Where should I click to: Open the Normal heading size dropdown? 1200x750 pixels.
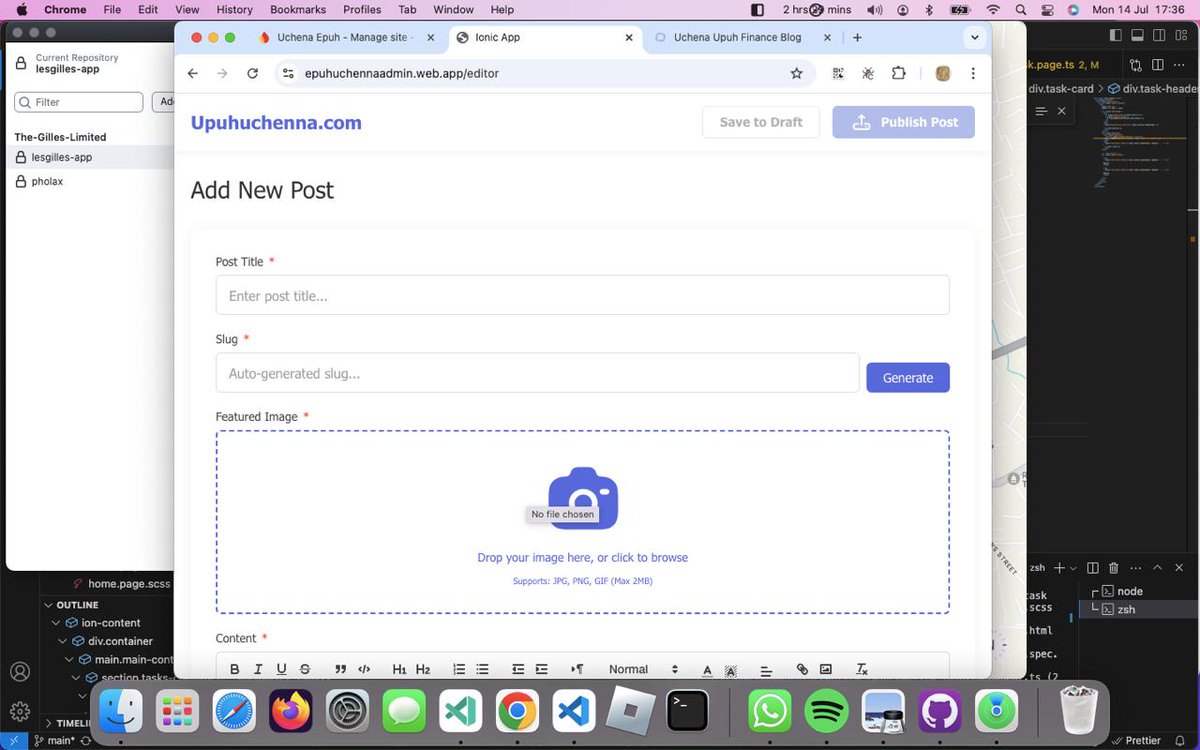tap(643, 669)
